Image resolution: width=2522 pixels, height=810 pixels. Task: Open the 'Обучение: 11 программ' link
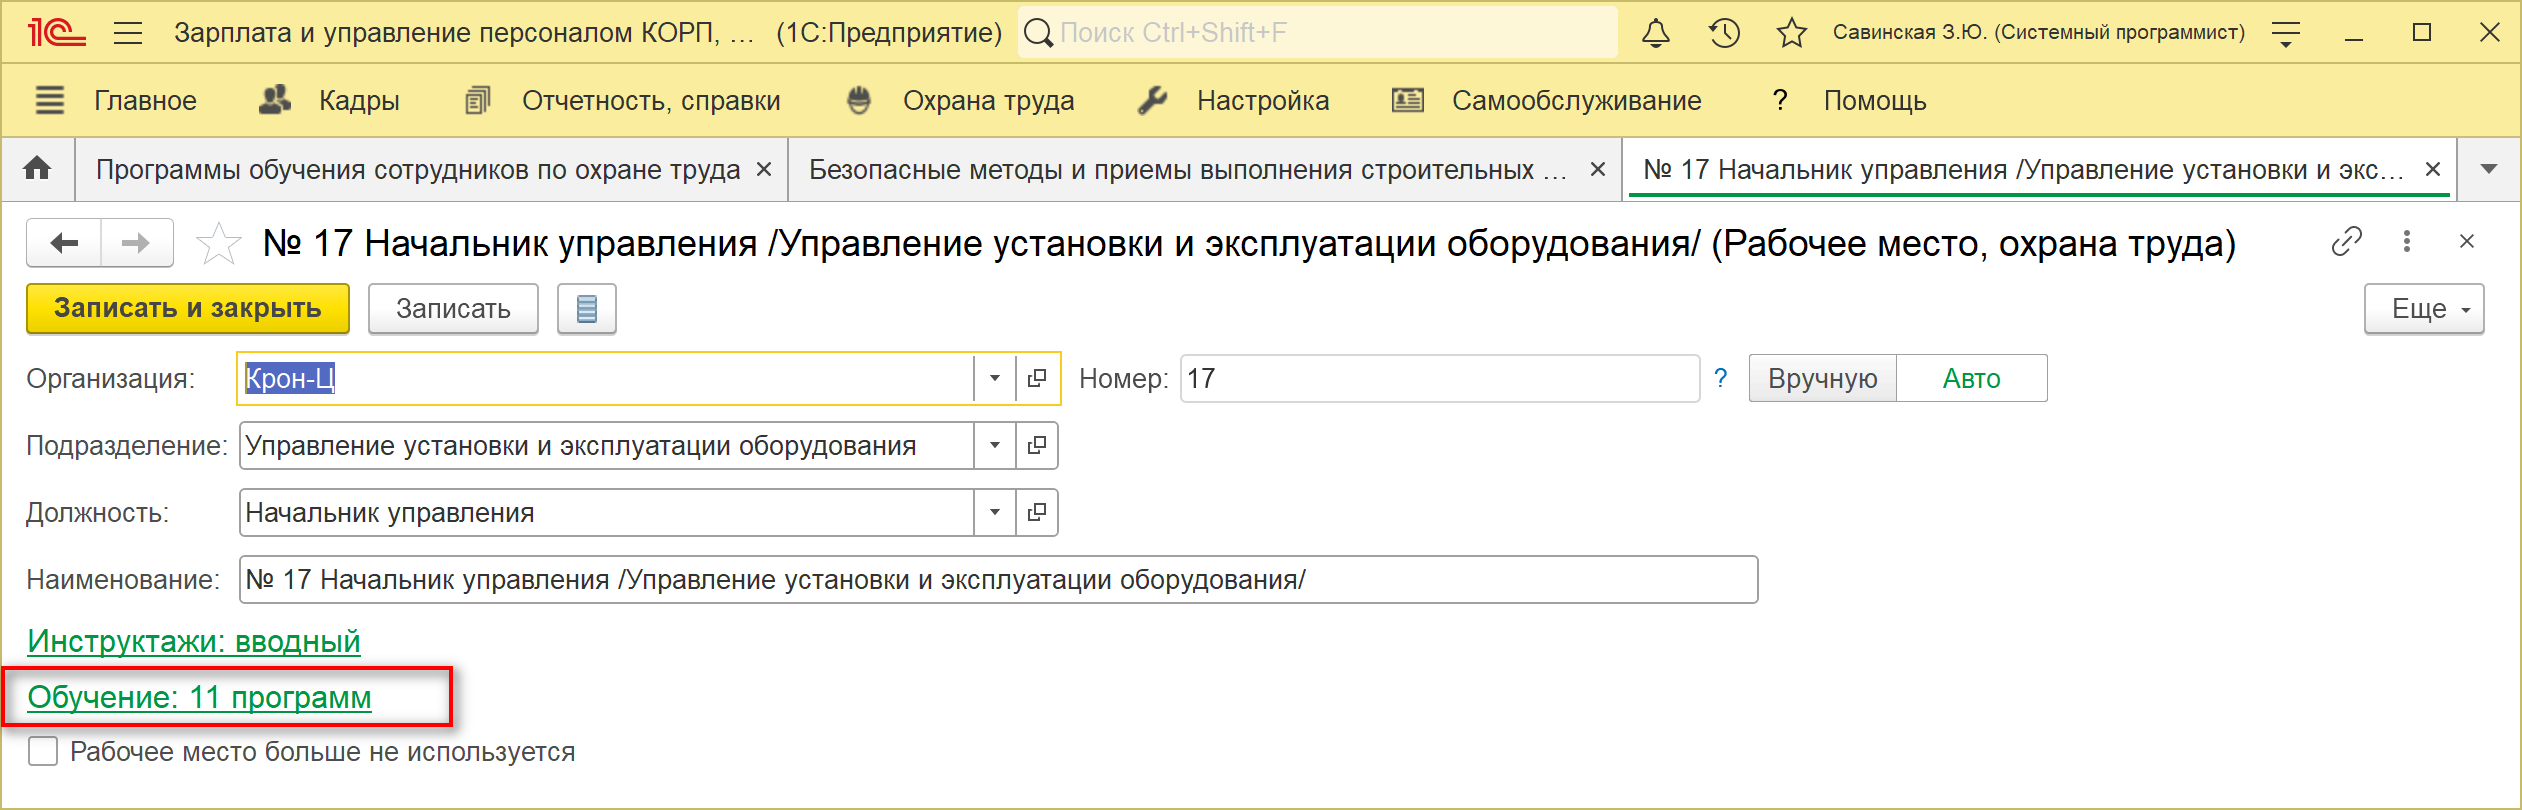pos(199,697)
